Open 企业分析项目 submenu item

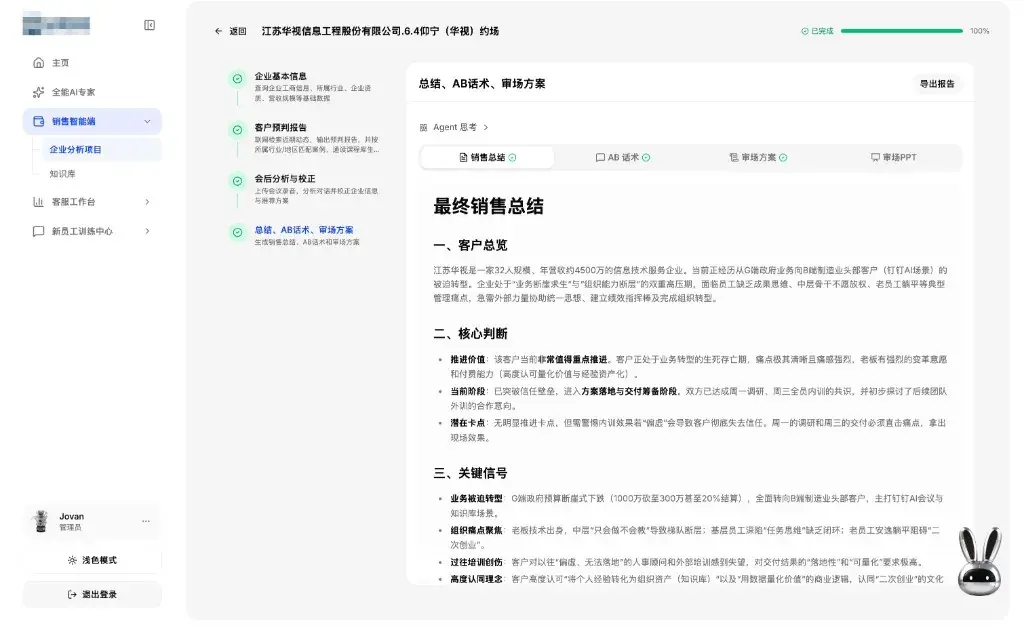pyautogui.click(x=101, y=150)
